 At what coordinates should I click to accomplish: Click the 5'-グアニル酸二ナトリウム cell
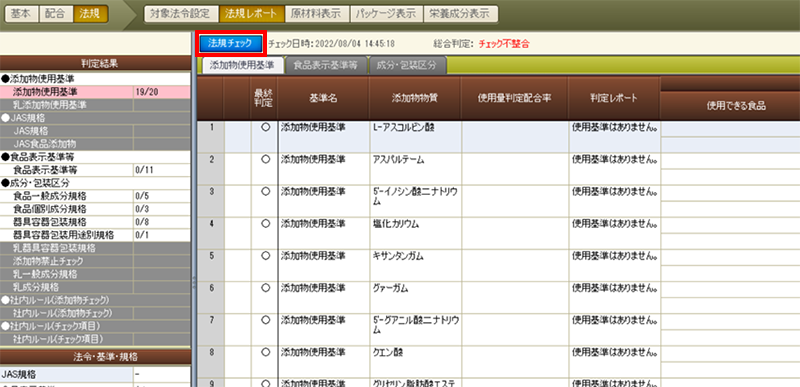(415, 329)
